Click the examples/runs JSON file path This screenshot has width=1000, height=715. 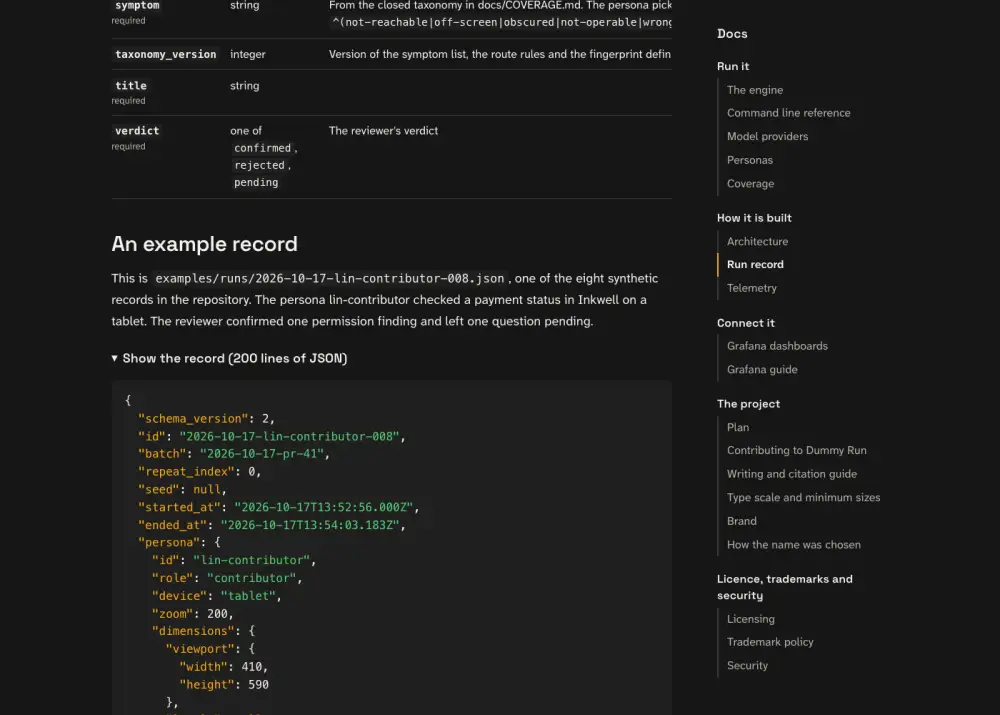click(x=330, y=279)
